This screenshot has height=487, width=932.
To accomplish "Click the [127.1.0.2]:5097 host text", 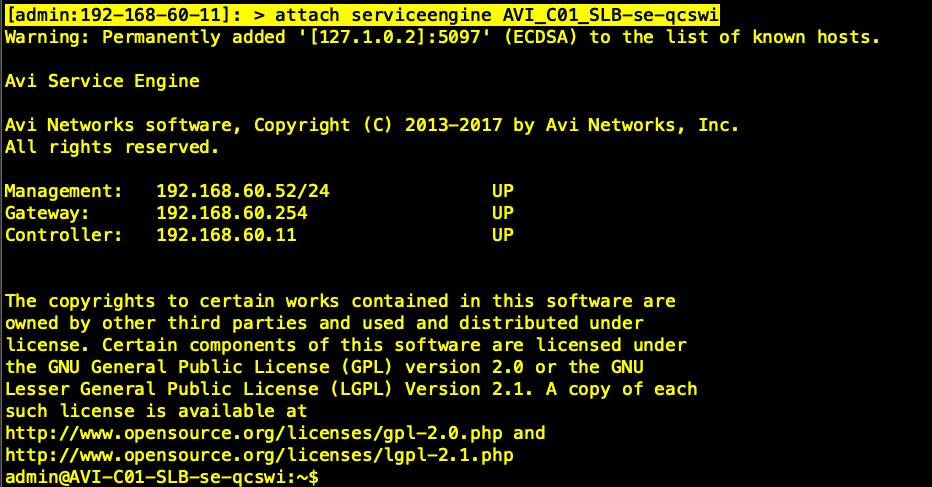I will 395,37.
